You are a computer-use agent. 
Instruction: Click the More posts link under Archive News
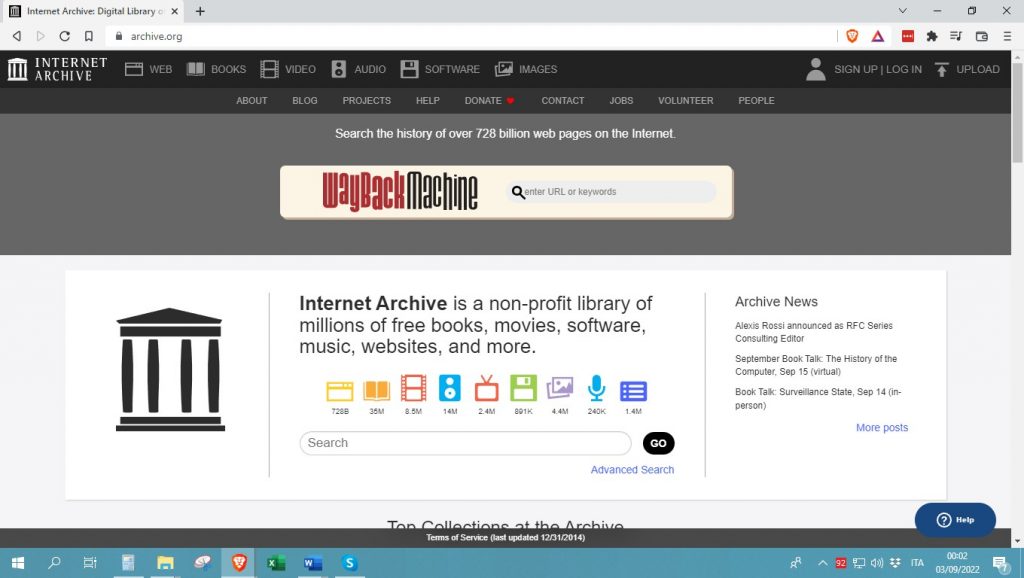(882, 427)
